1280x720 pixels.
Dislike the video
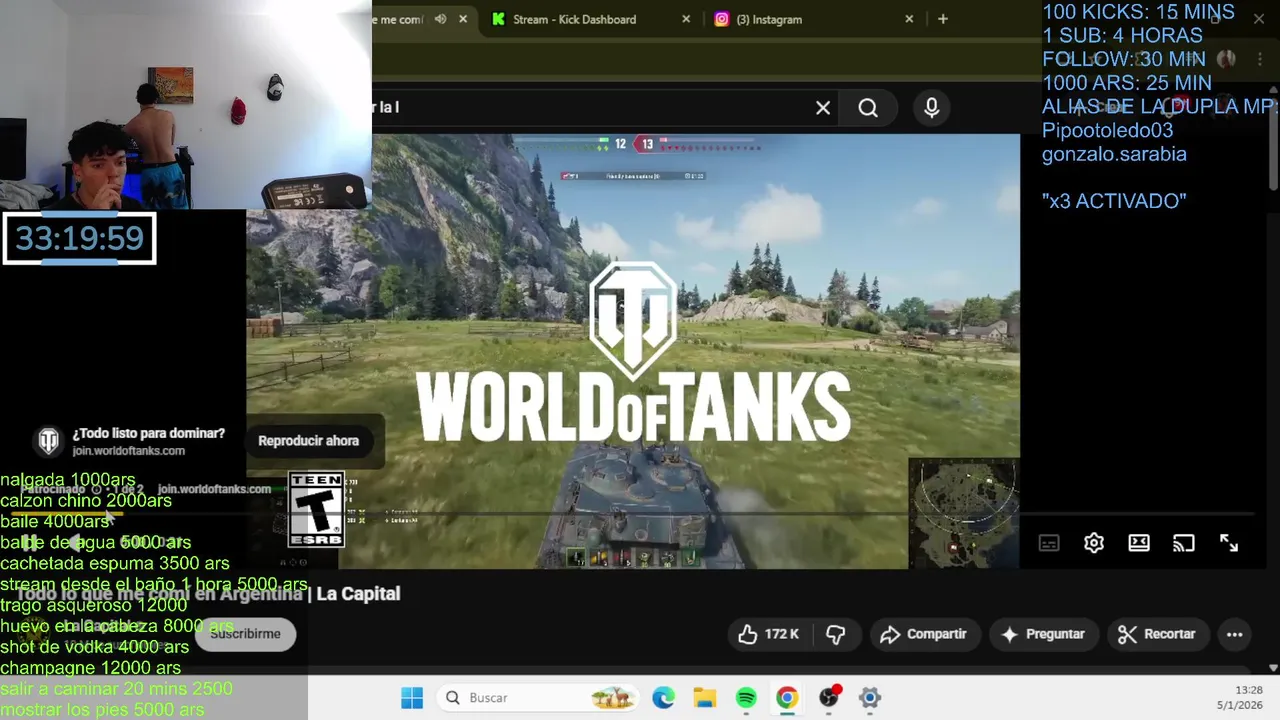pyautogui.click(x=836, y=634)
